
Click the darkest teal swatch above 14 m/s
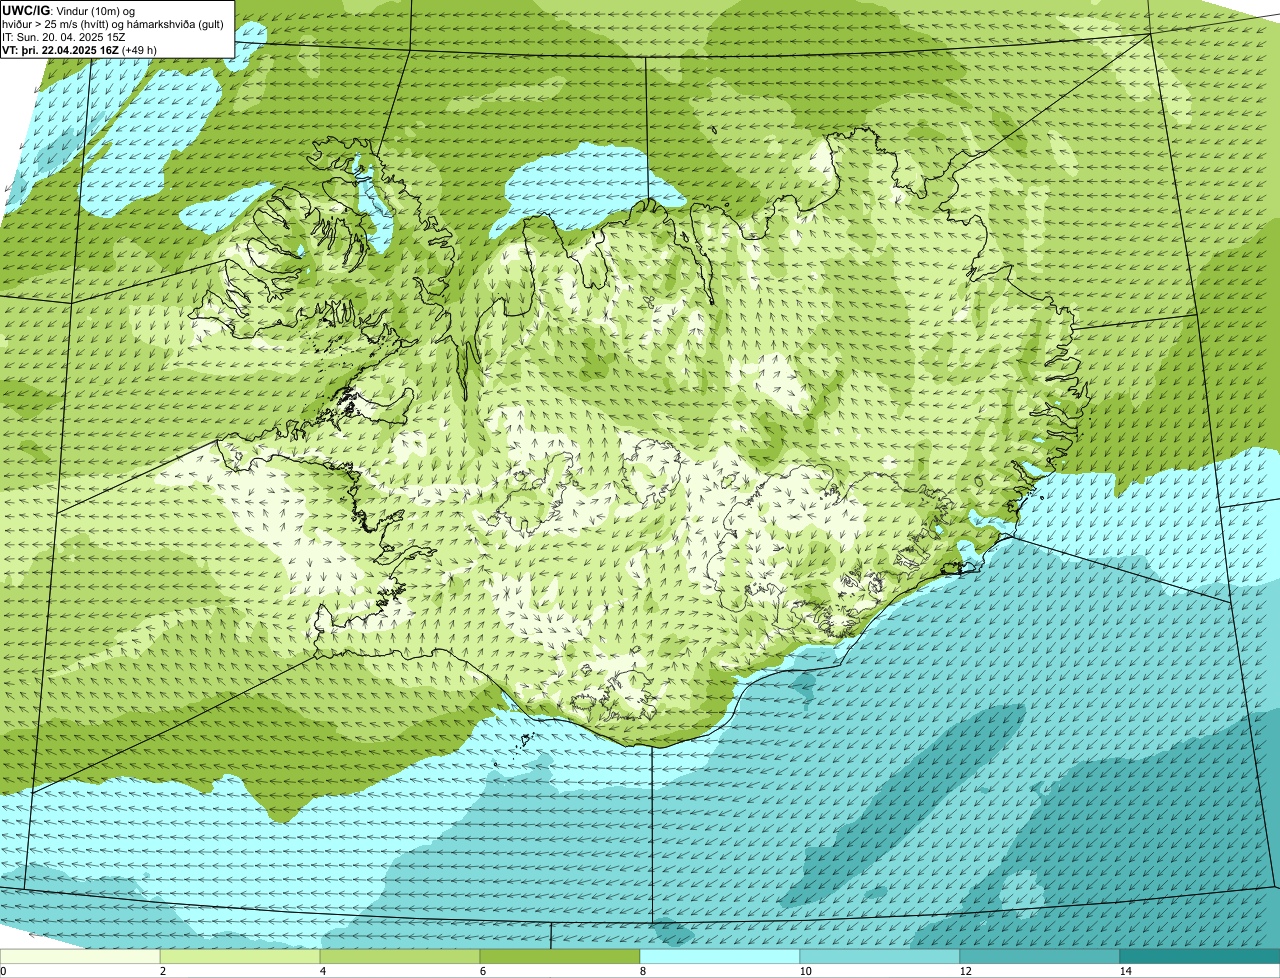(x=1200, y=956)
